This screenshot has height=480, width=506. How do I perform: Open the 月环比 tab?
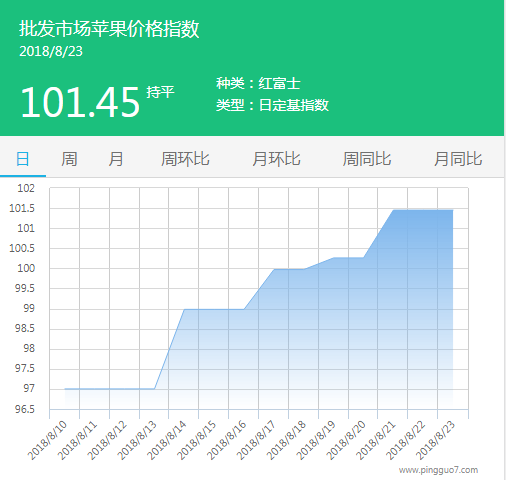276,159
